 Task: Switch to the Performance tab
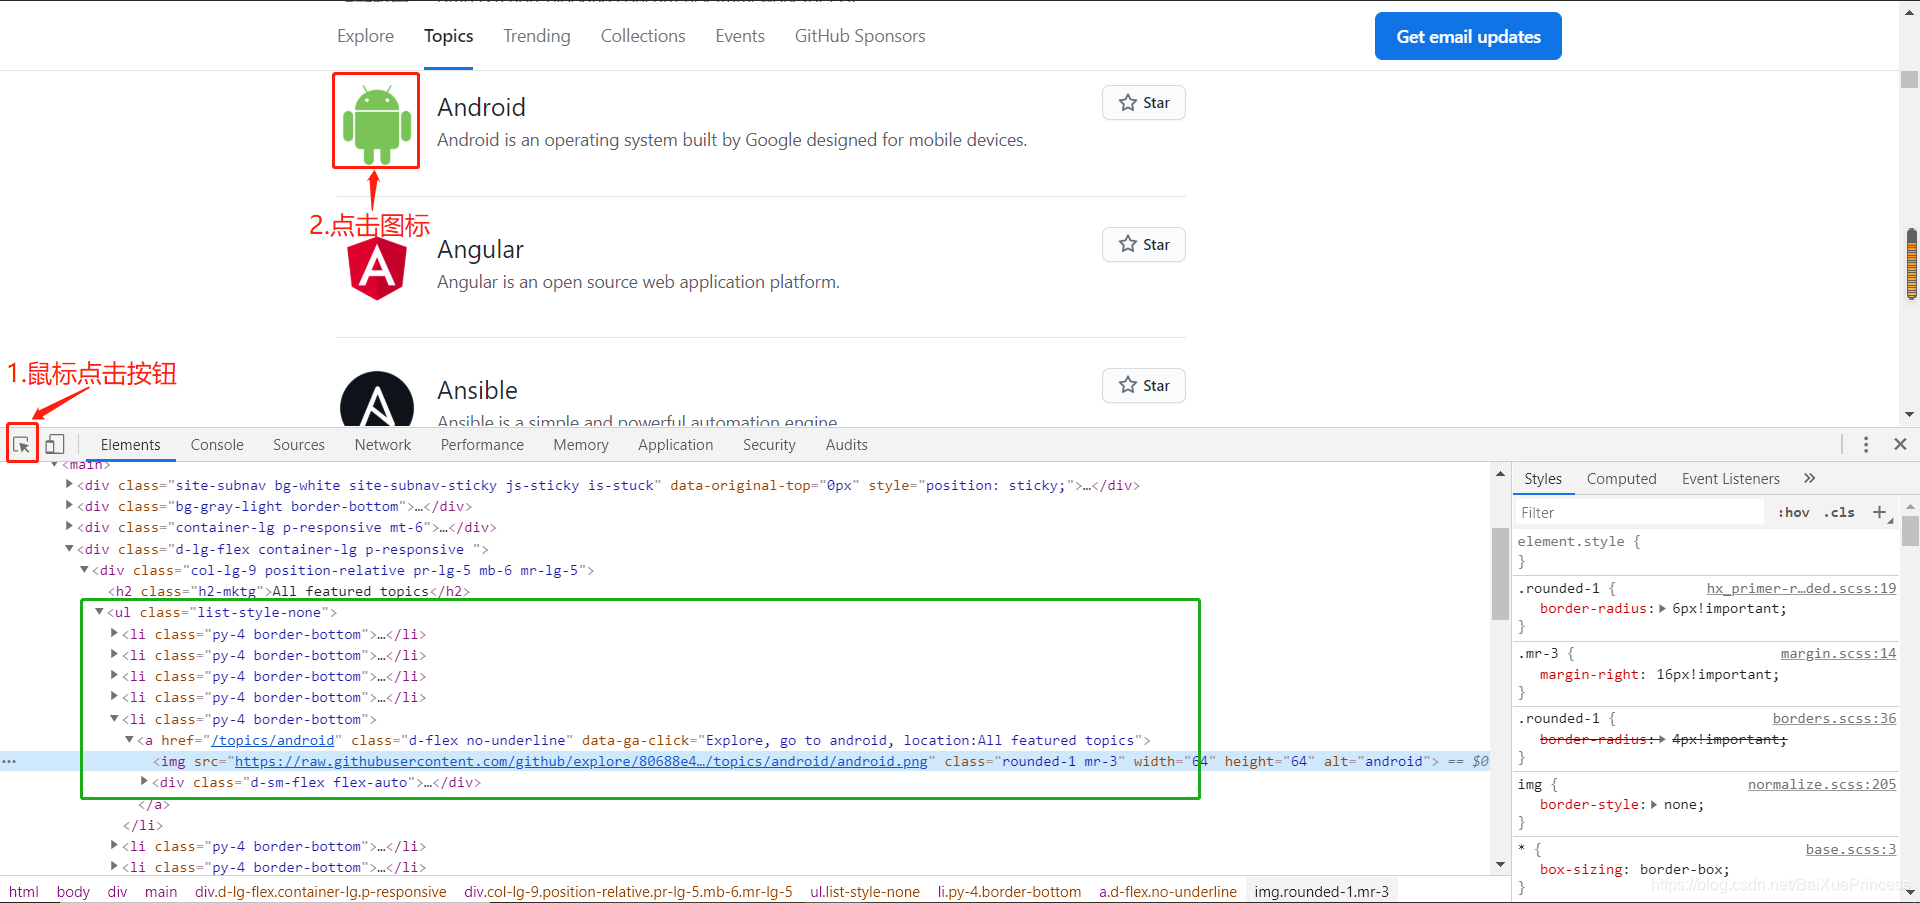(482, 445)
